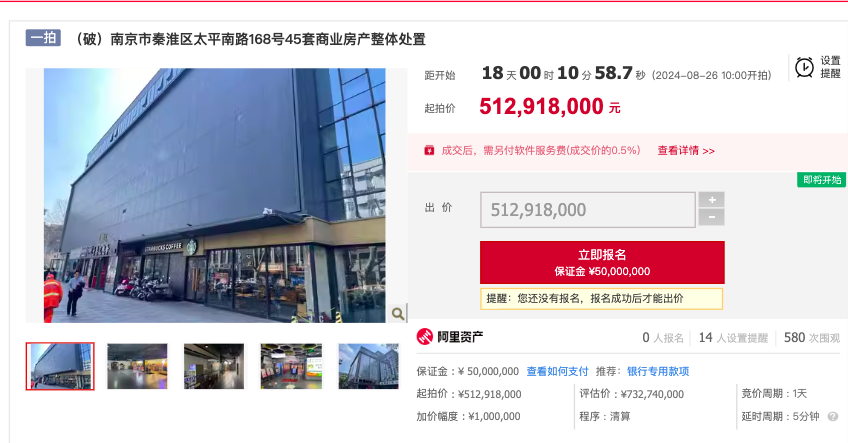
Task: Click the main Starbucks building photo
Action: coord(215,195)
